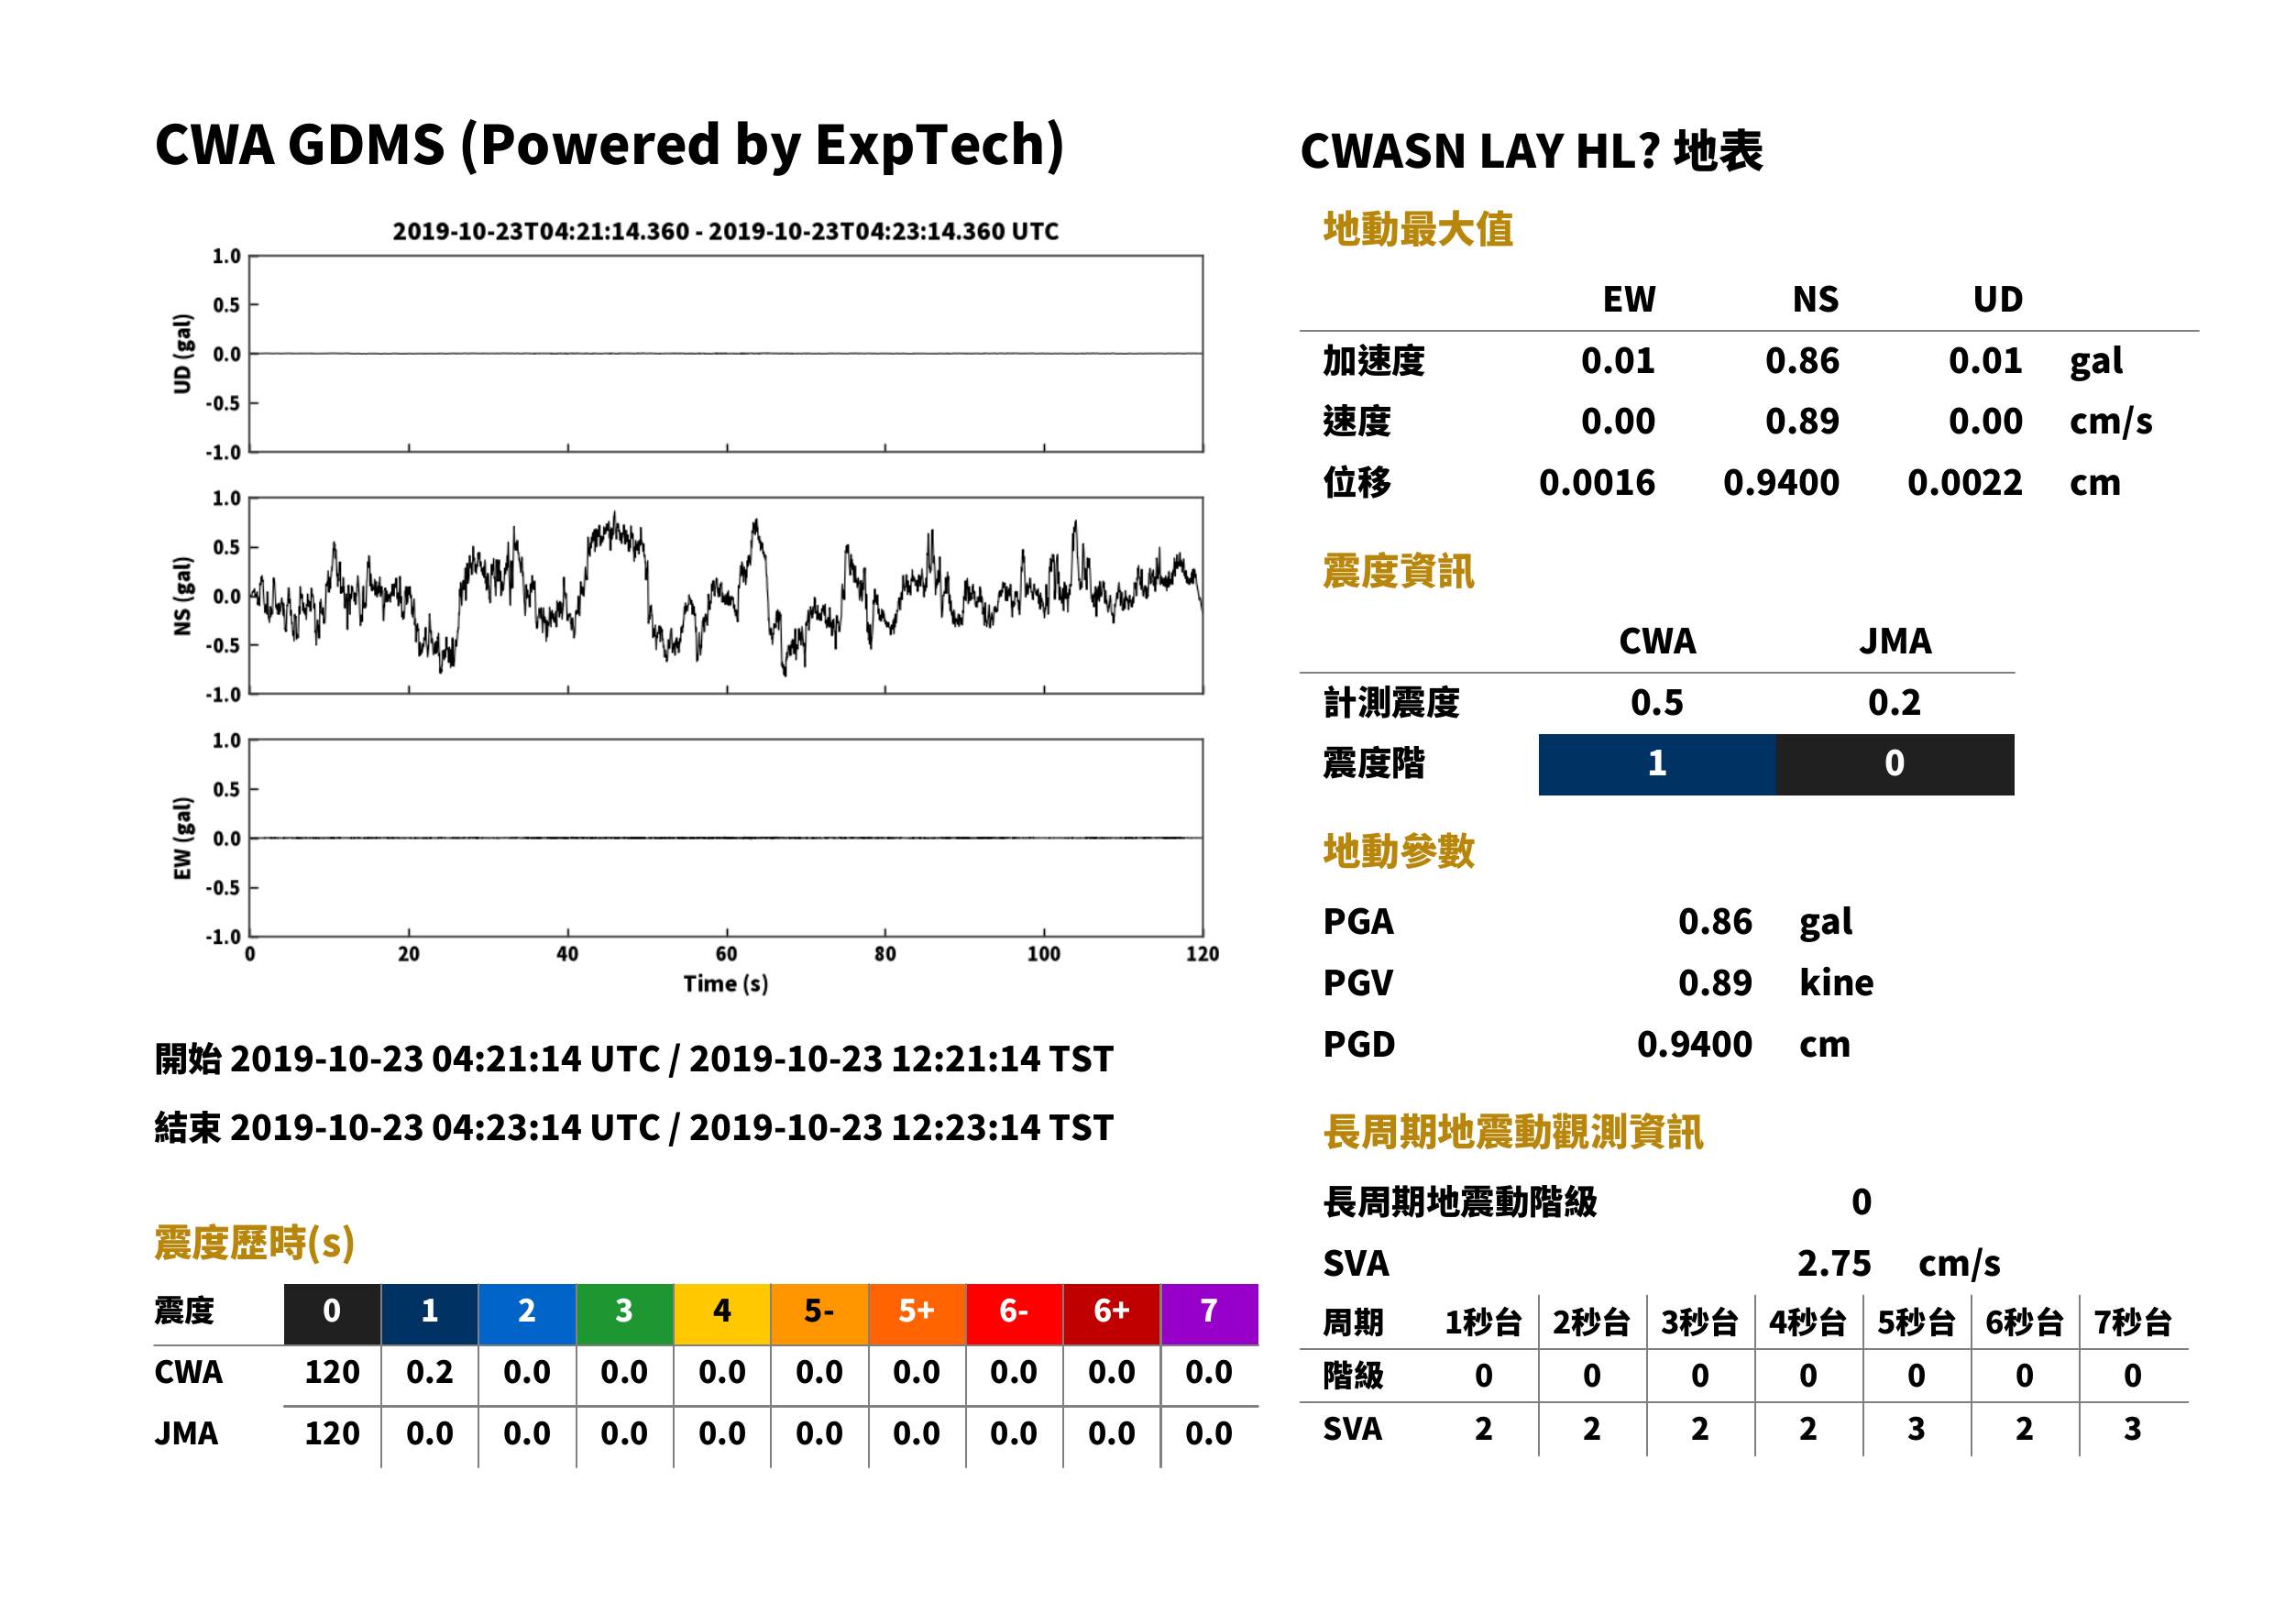Click the NS waveform plot
The width and height of the screenshot is (2274, 1624).
pyautogui.click(x=726, y=595)
